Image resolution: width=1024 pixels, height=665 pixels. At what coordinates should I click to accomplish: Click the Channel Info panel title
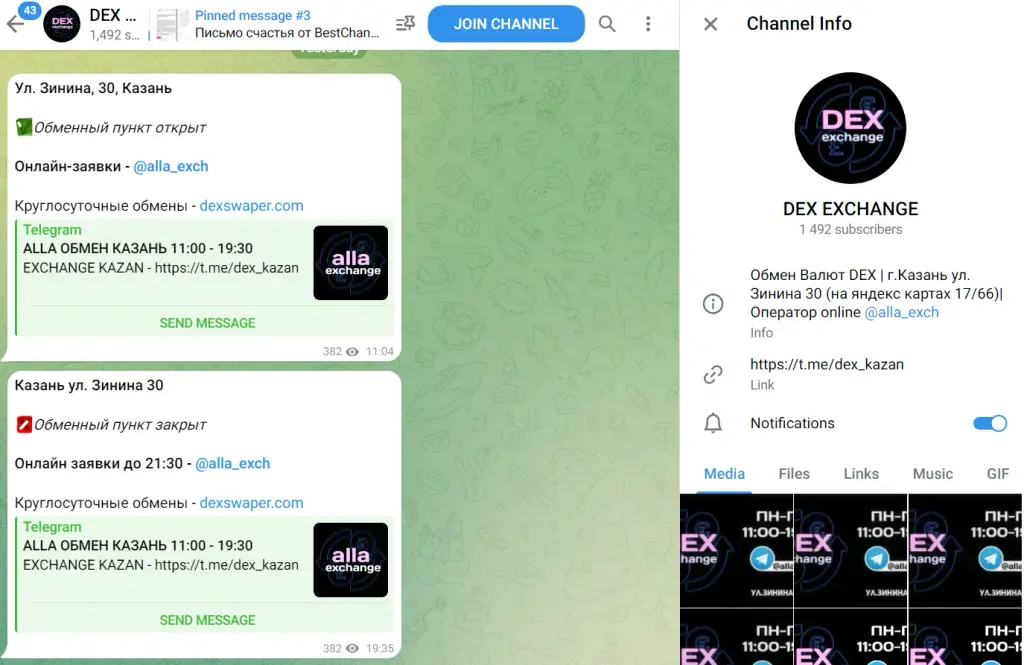[x=799, y=24]
